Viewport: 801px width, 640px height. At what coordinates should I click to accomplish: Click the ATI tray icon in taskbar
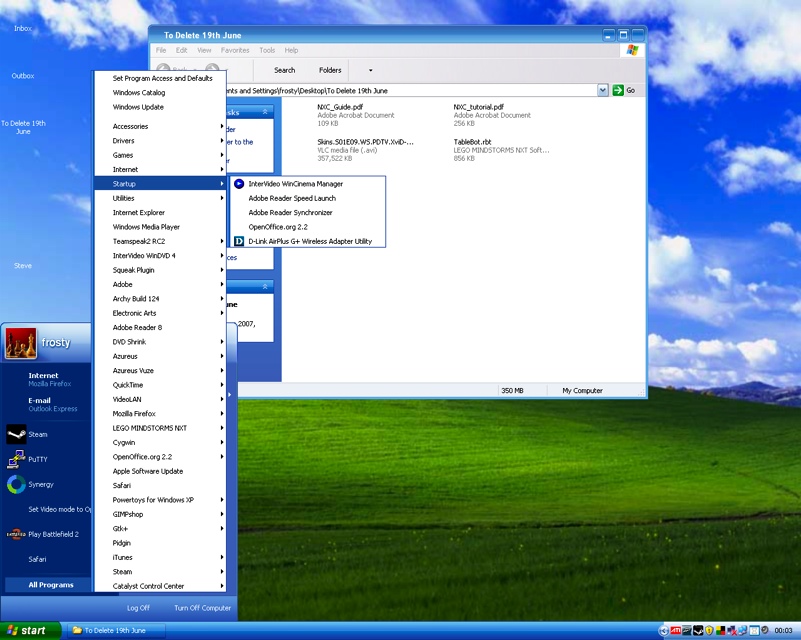(x=675, y=630)
